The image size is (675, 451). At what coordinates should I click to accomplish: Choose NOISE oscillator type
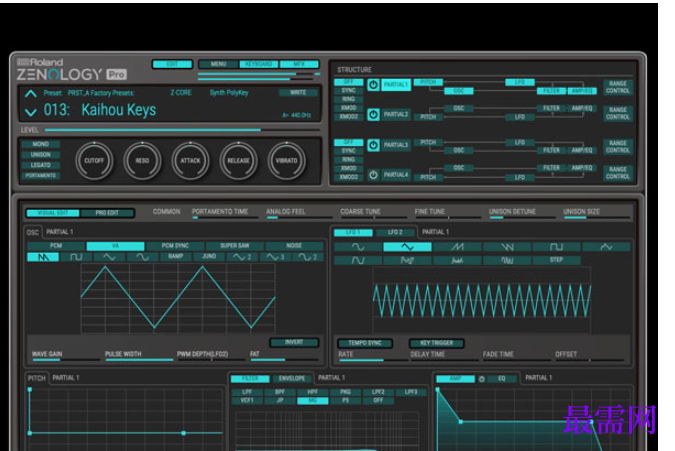click(294, 246)
